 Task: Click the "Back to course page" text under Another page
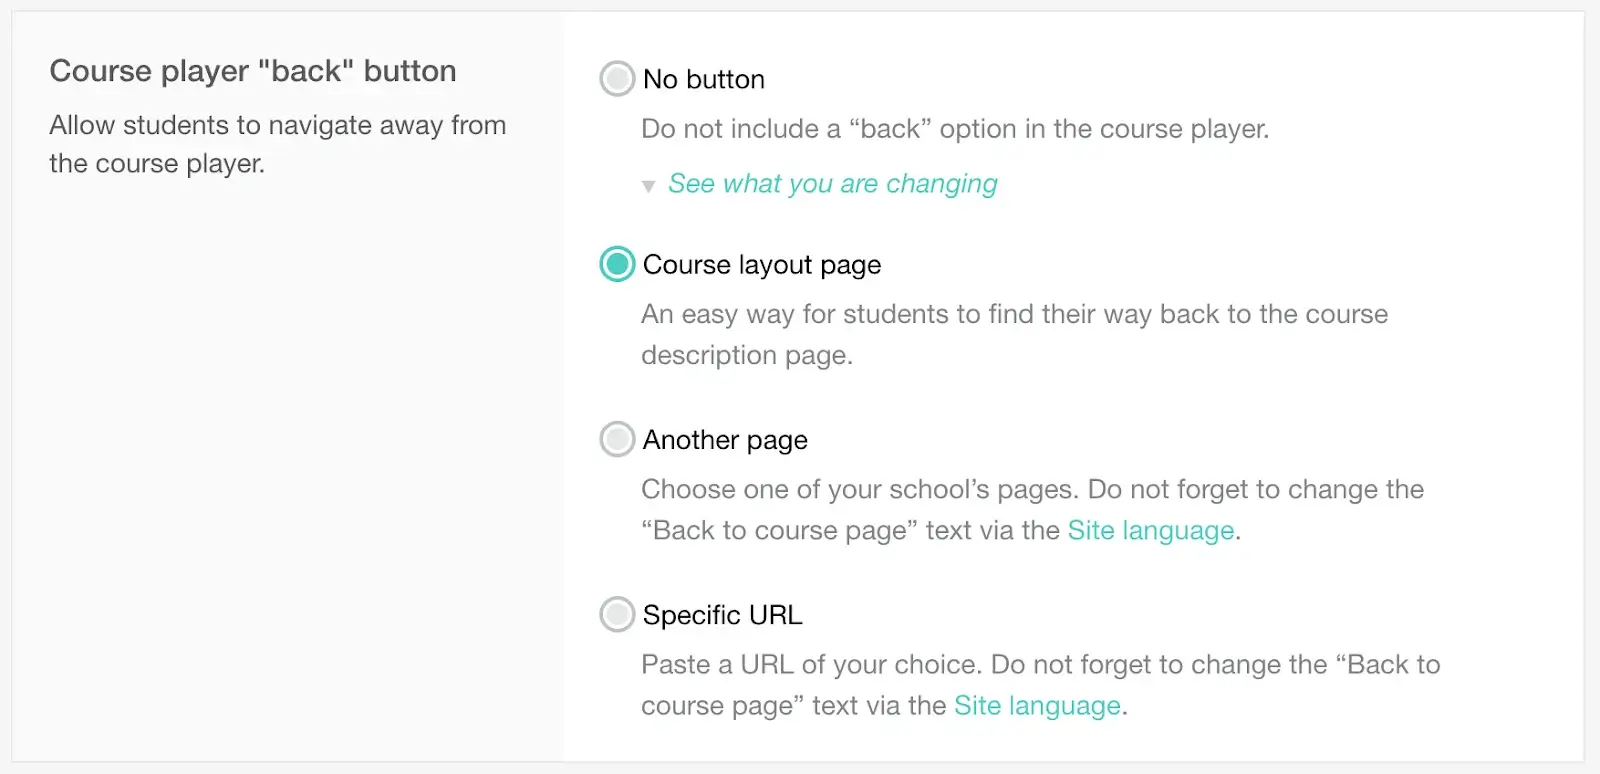[779, 530]
